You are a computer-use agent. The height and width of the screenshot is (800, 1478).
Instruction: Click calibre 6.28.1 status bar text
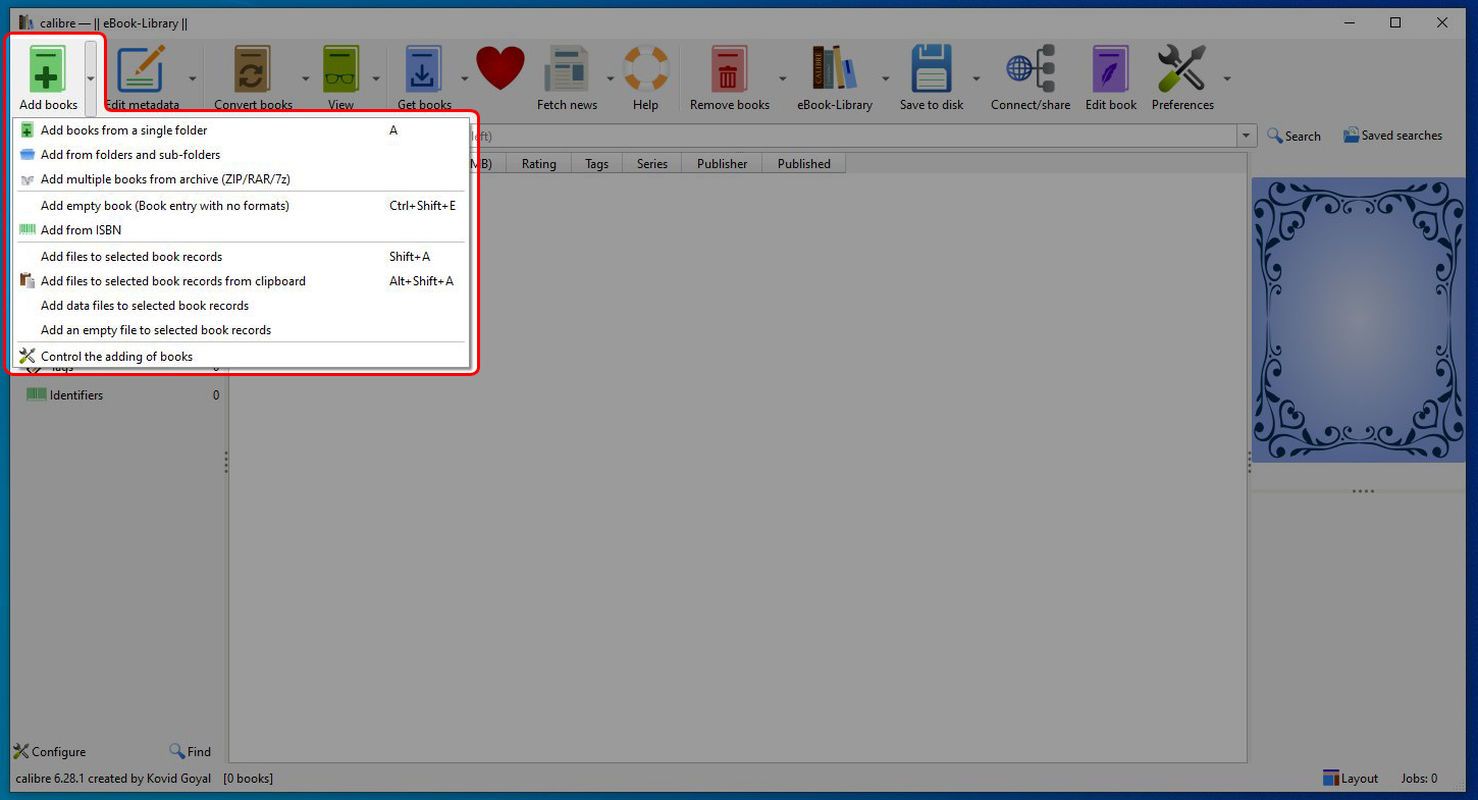(113, 778)
